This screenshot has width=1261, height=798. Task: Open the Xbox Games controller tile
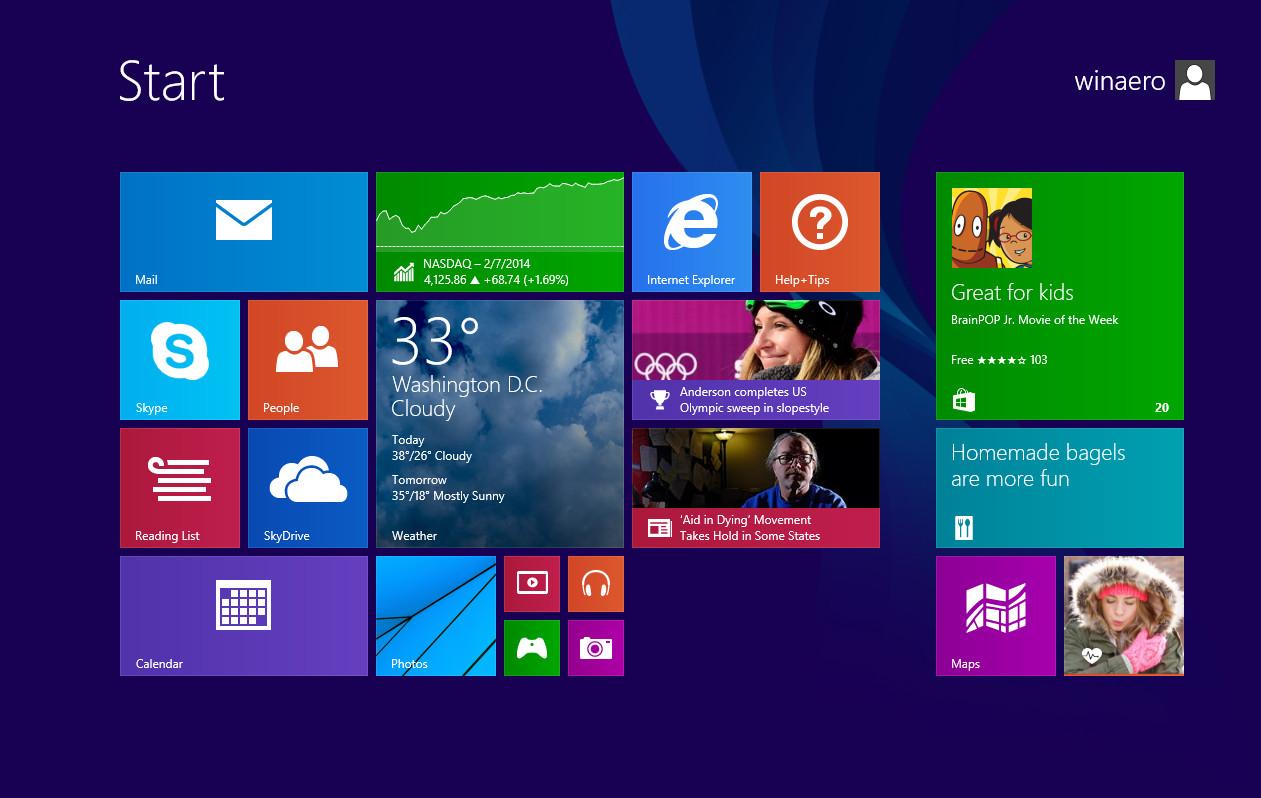[x=532, y=648]
